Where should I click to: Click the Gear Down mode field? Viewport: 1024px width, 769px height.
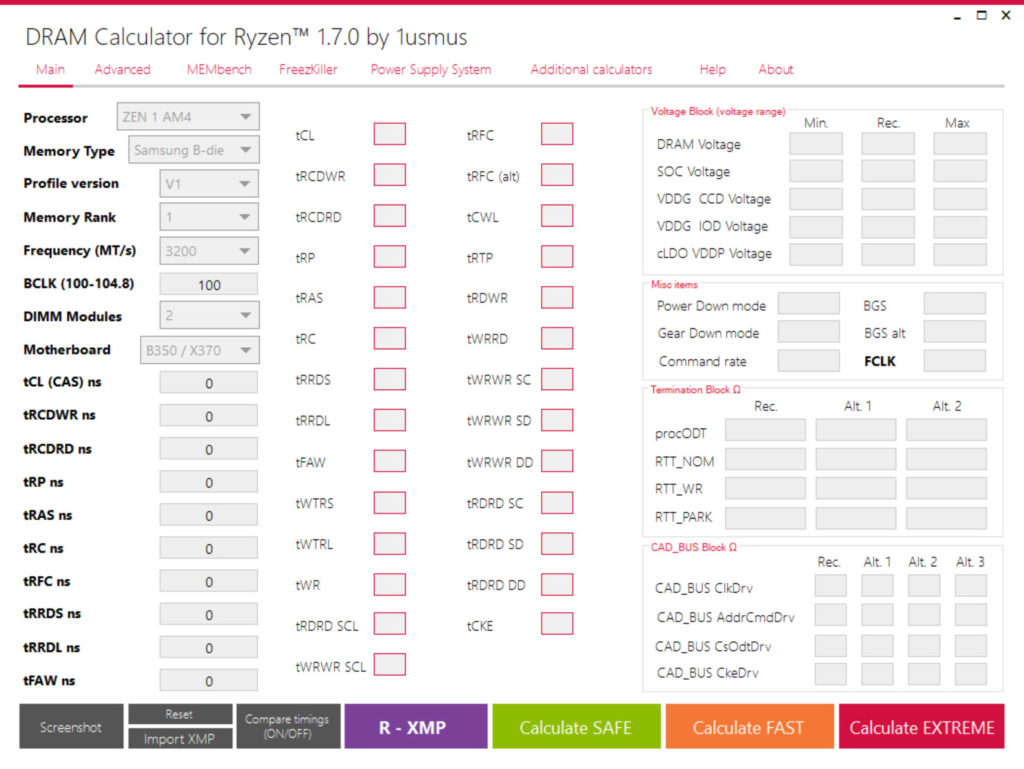click(808, 332)
